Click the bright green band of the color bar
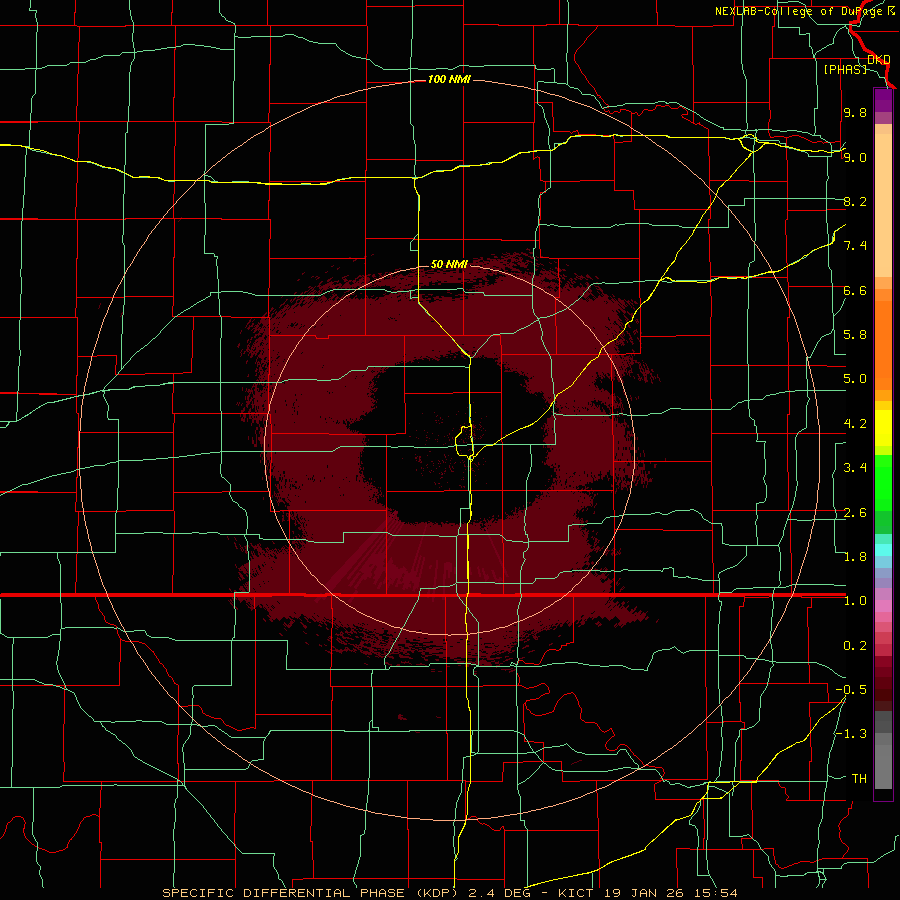The width and height of the screenshot is (900, 900). (883, 483)
